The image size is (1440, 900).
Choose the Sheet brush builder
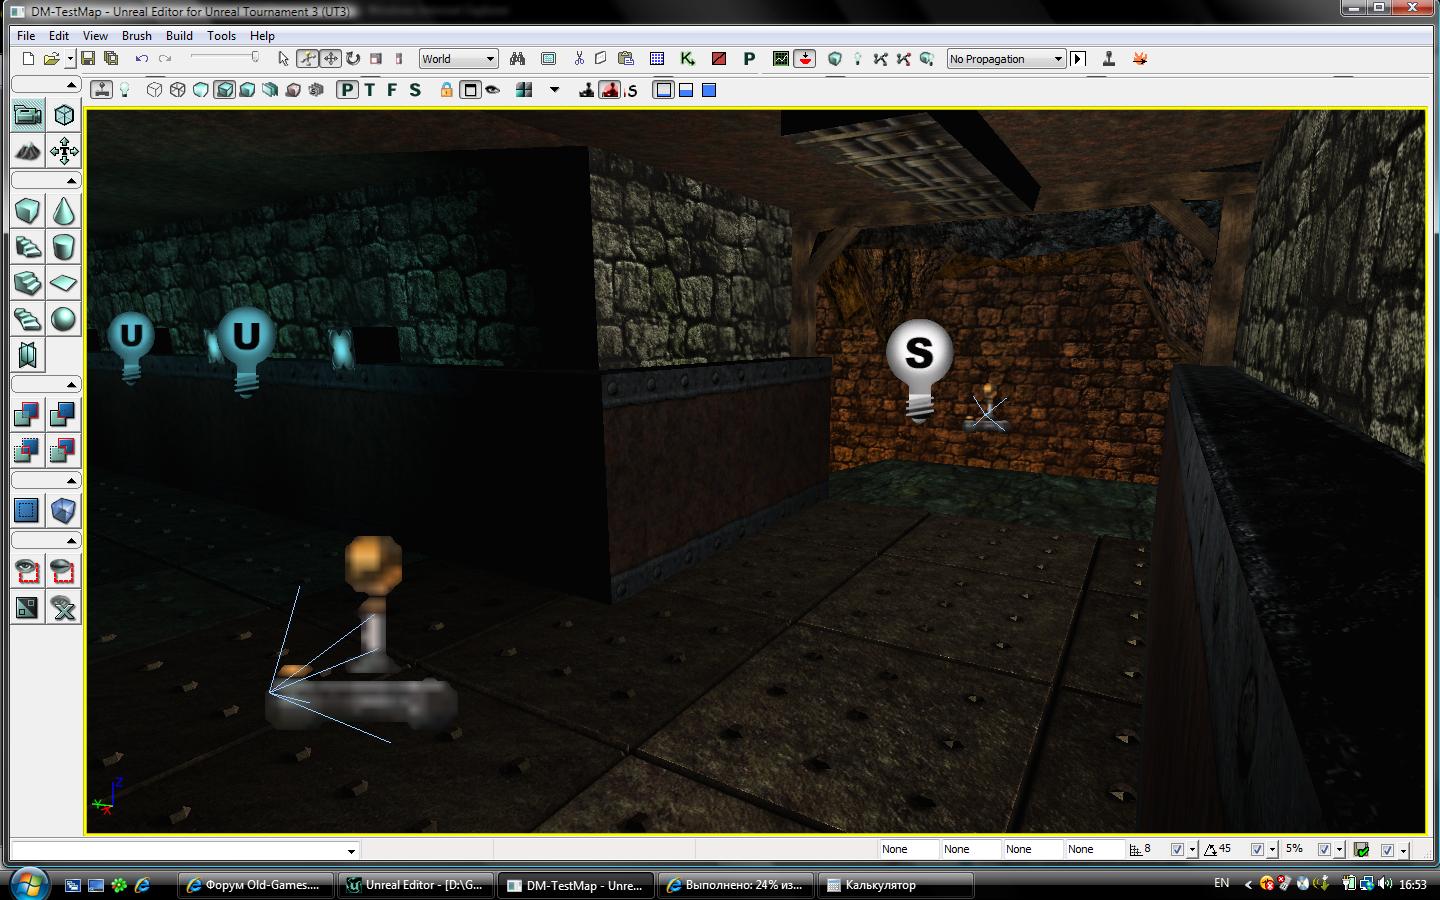tap(64, 283)
